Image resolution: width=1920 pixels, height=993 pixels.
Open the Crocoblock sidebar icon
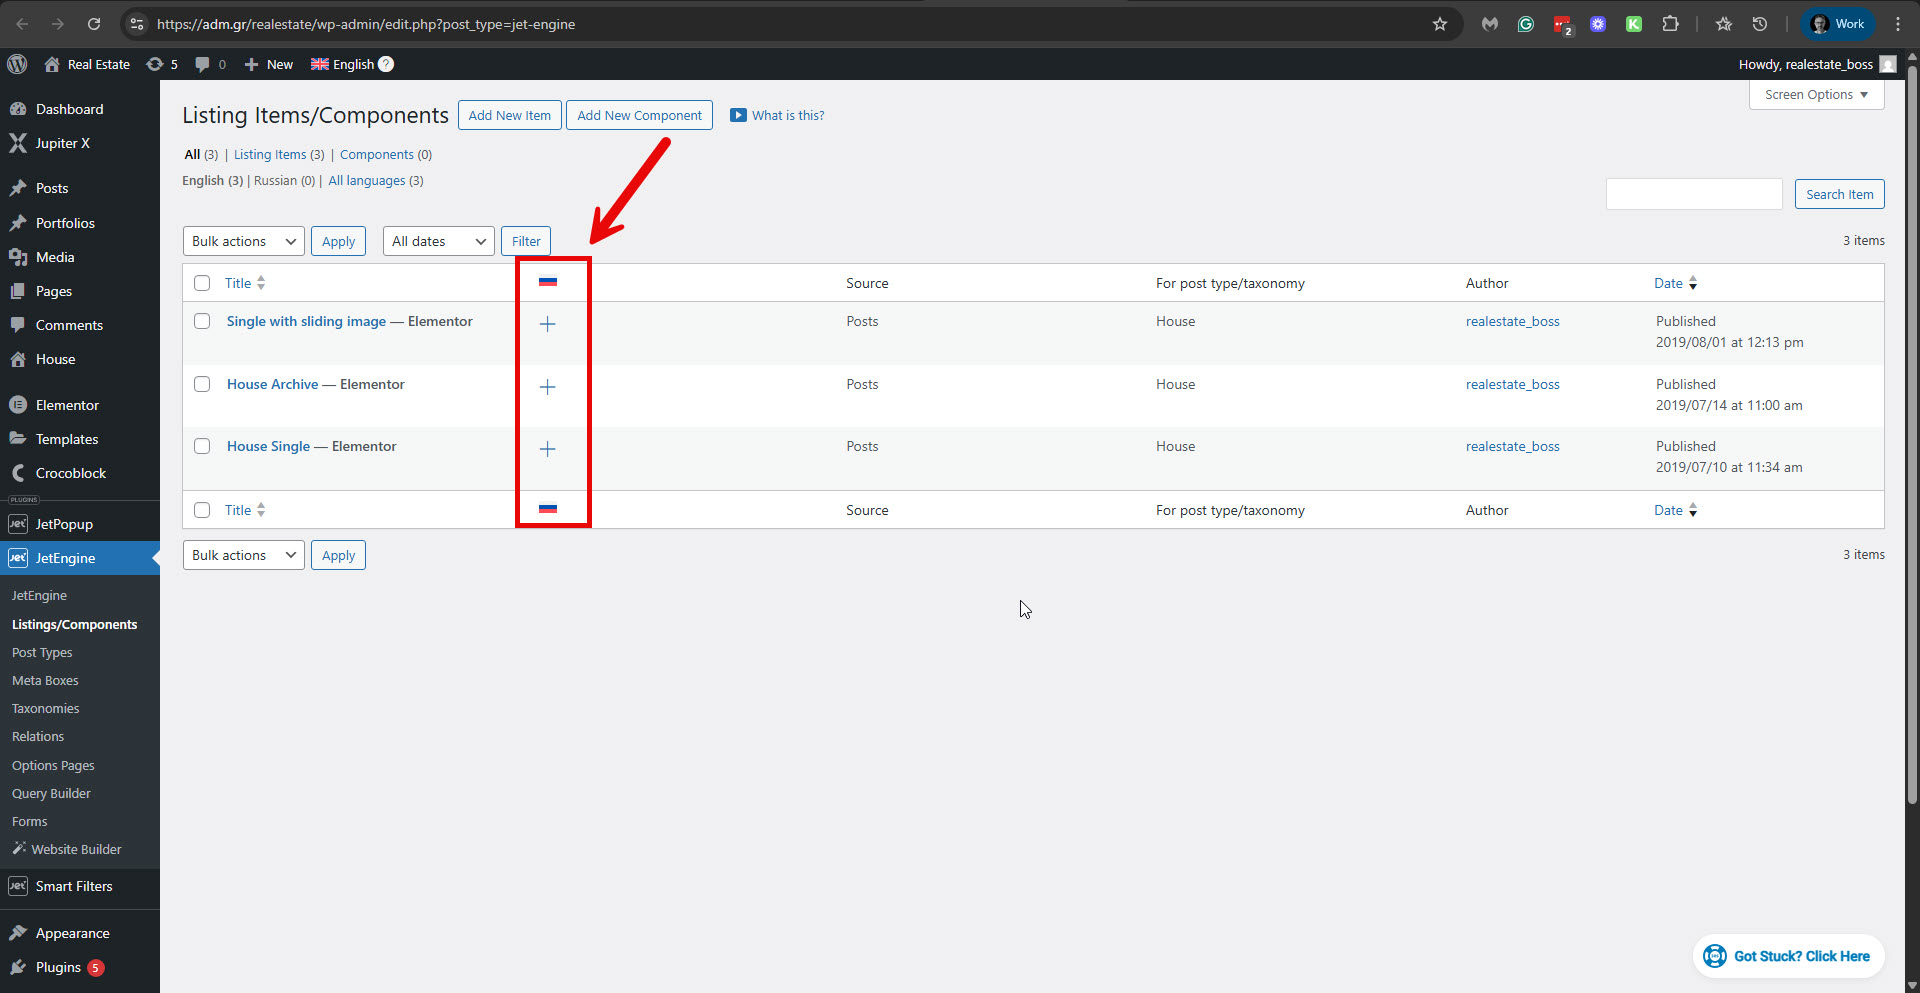pos(18,473)
